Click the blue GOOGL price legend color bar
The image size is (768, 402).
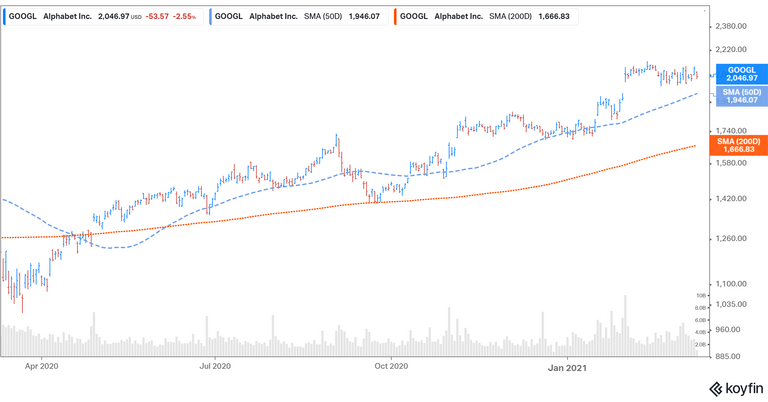(x=5, y=17)
